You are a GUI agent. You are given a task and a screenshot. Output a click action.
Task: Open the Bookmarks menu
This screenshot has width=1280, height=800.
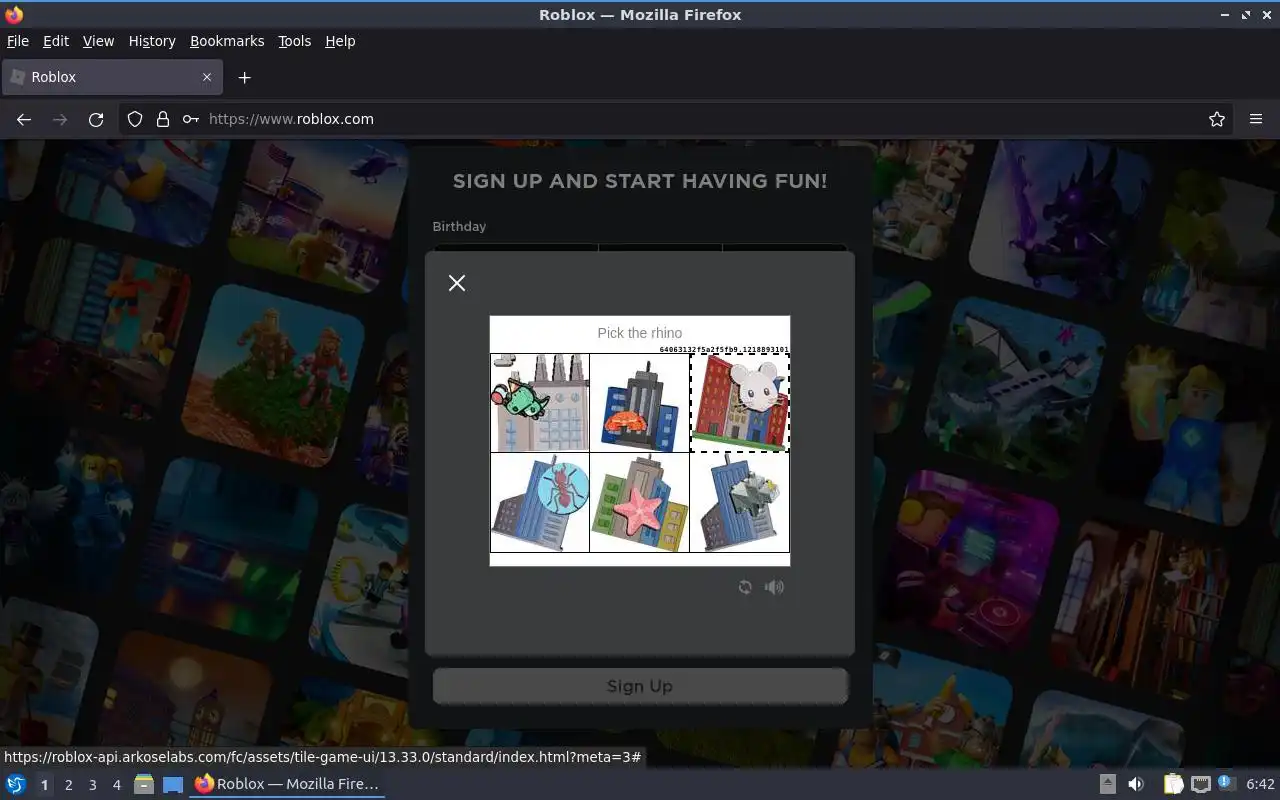[227, 41]
